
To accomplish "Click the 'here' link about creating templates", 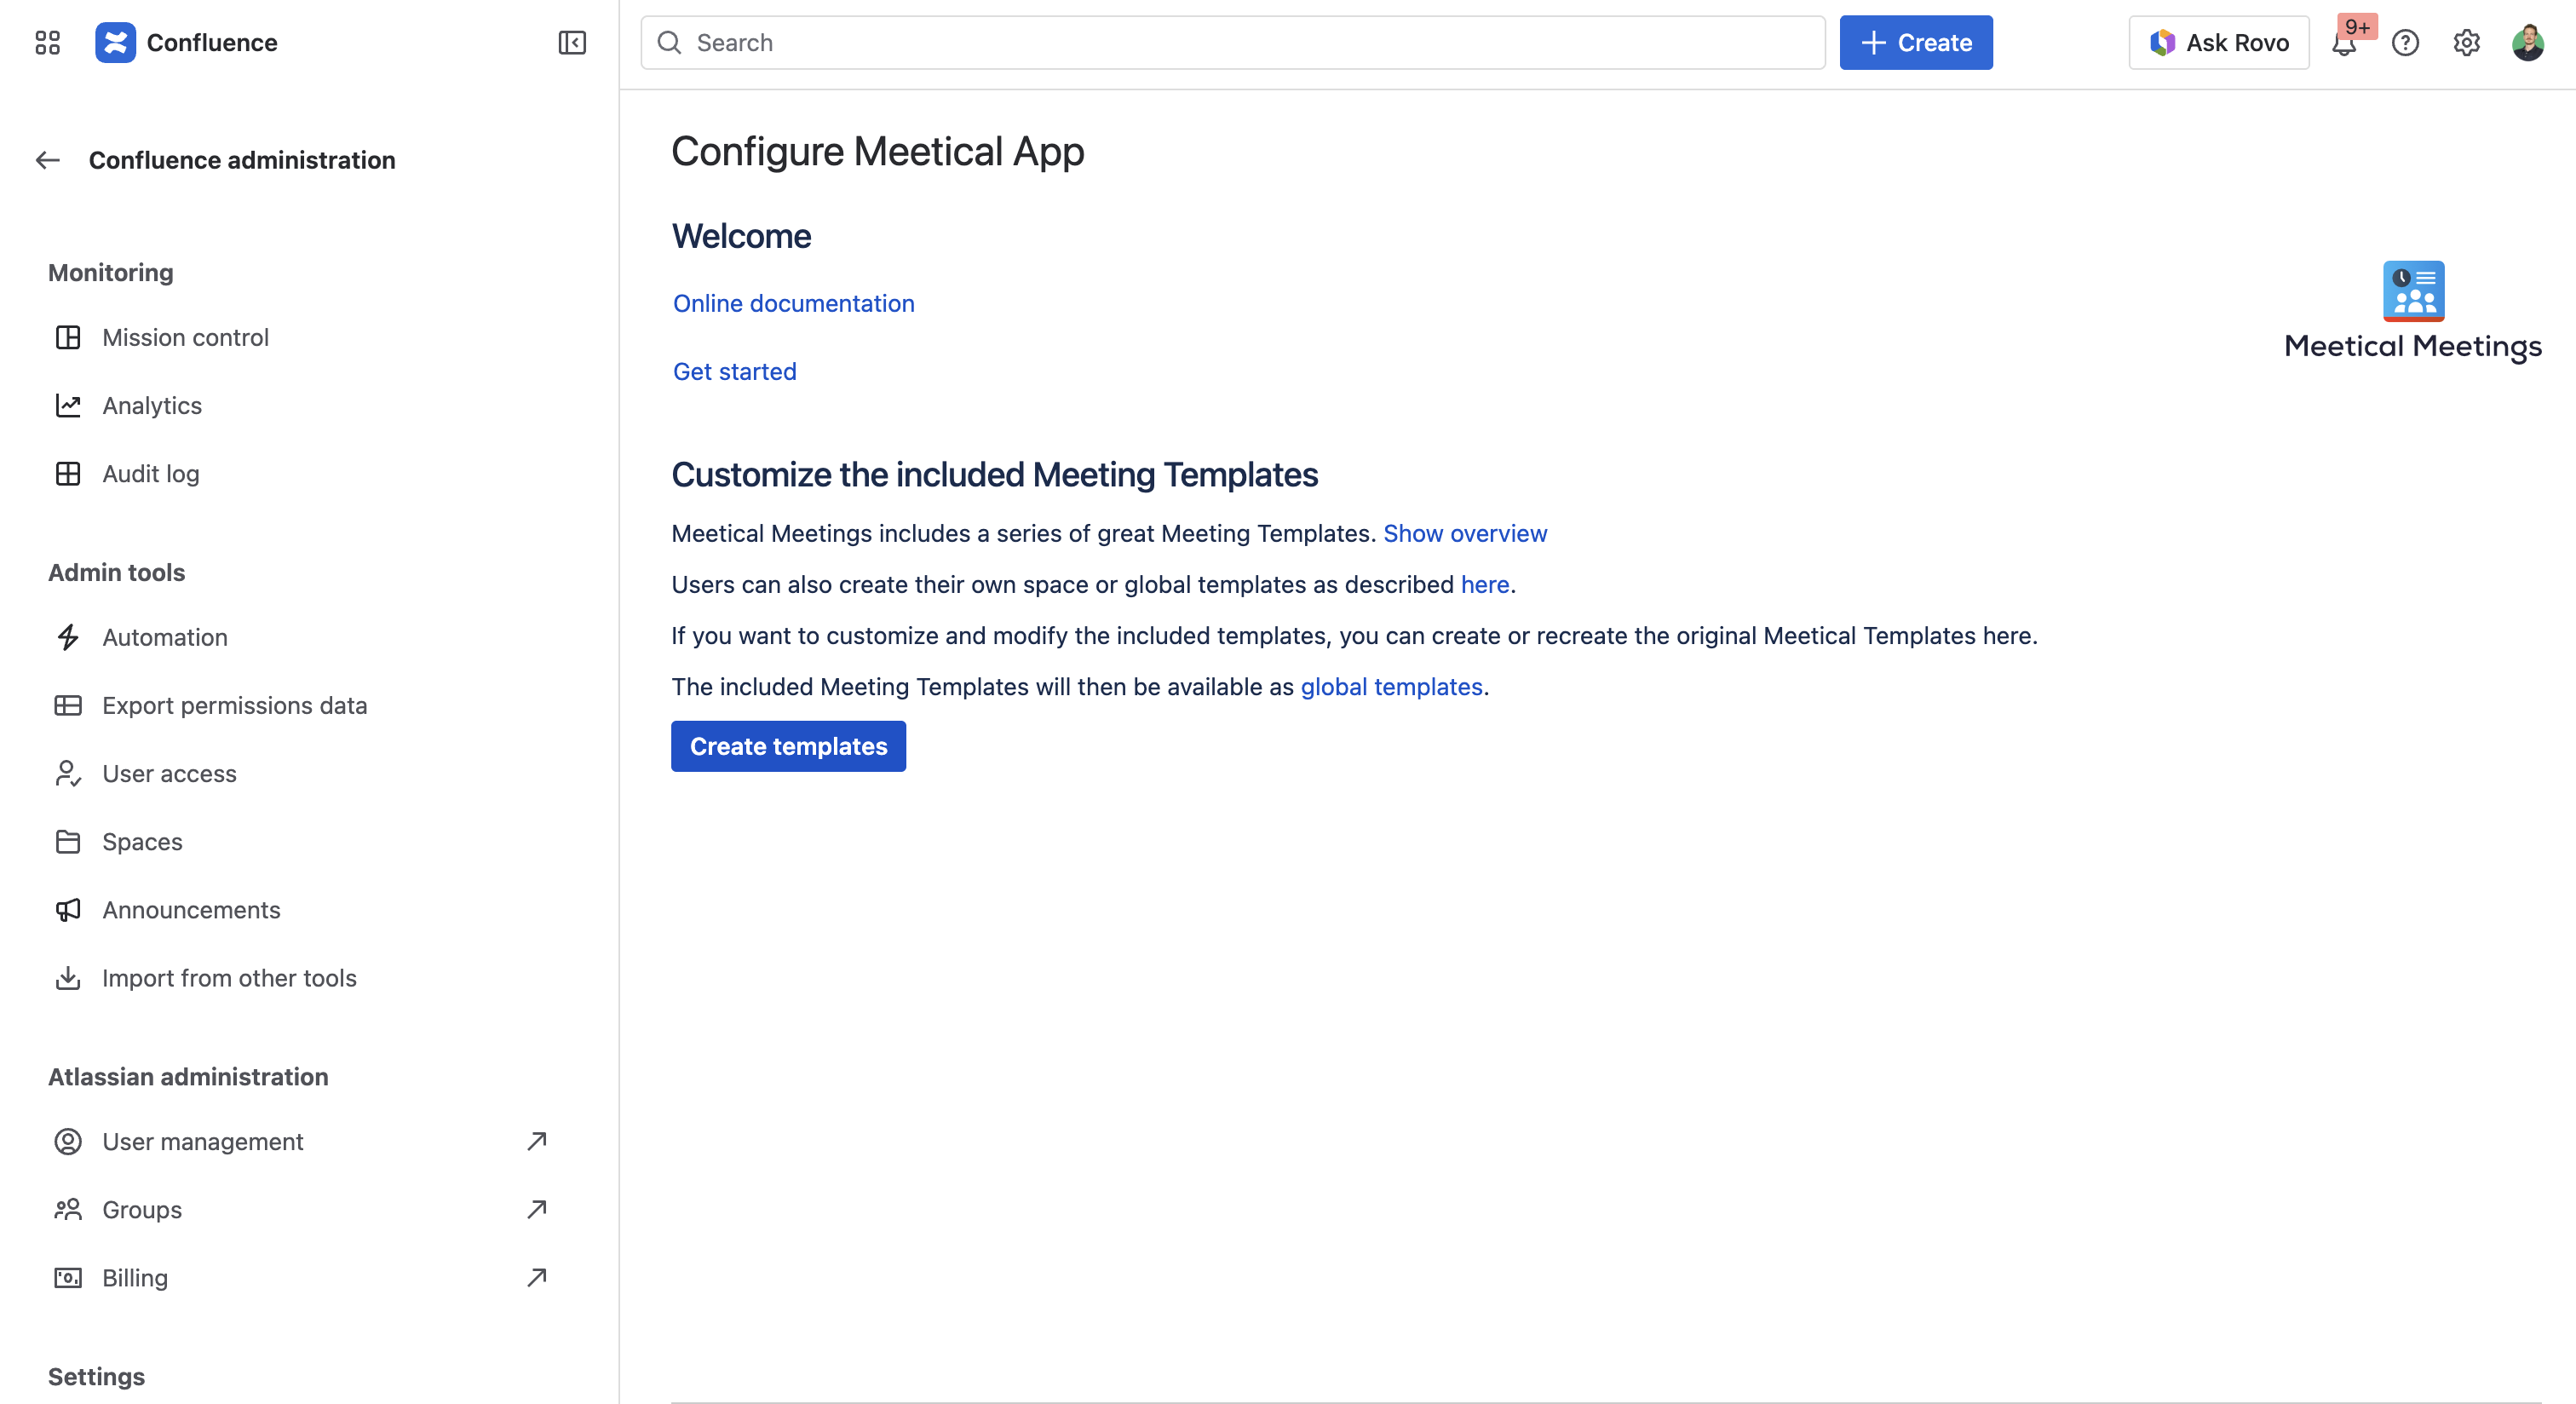I will click(1485, 584).
